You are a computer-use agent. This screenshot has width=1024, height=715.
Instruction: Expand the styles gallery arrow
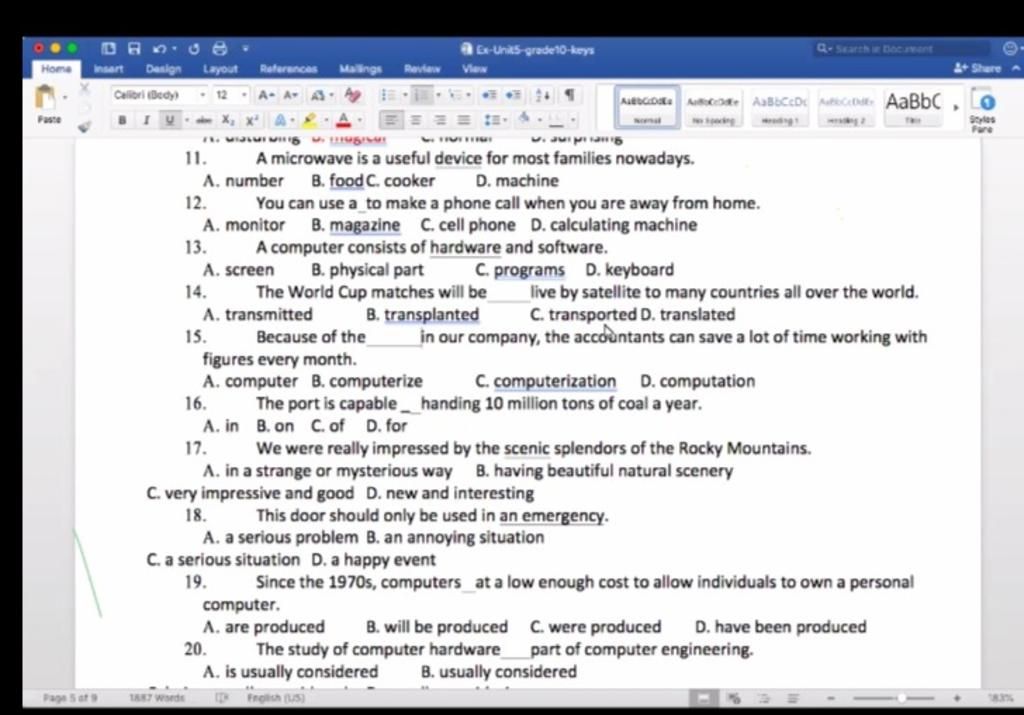[956, 106]
